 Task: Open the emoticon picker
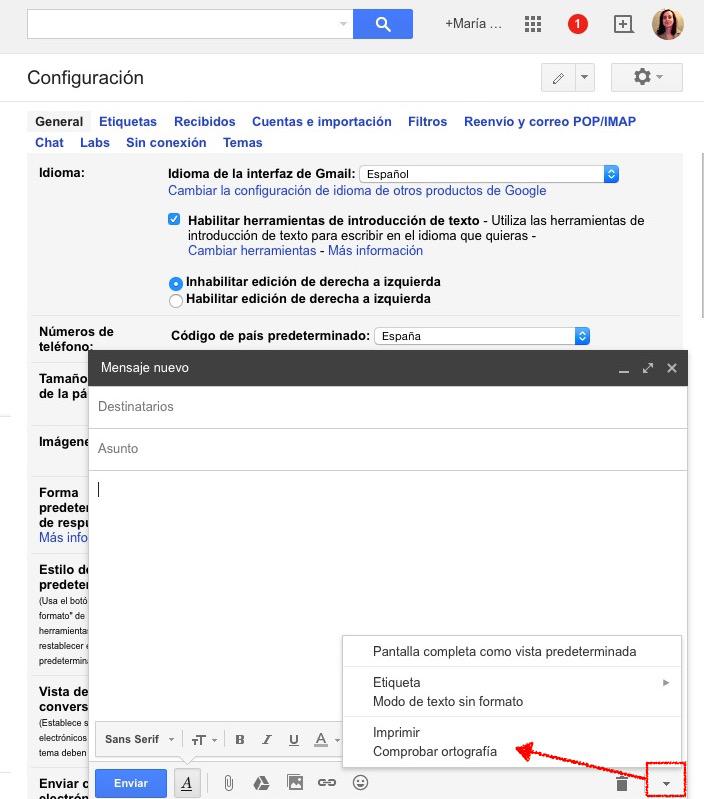[x=360, y=783]
